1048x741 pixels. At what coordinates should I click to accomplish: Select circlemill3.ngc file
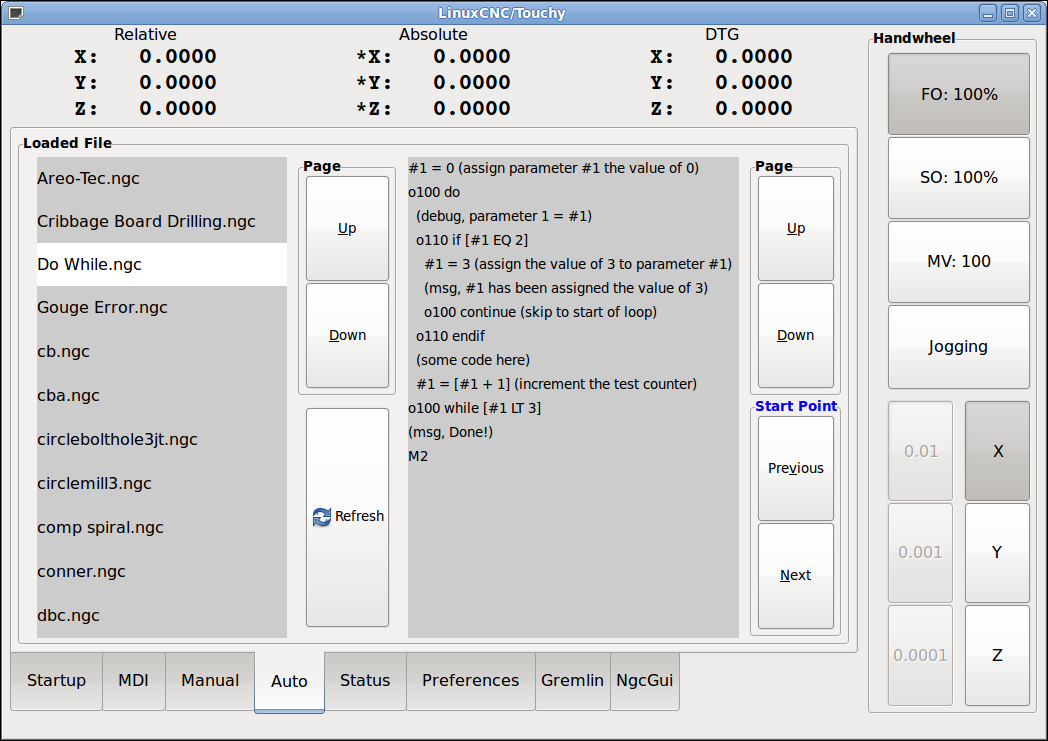click(162, 484)
